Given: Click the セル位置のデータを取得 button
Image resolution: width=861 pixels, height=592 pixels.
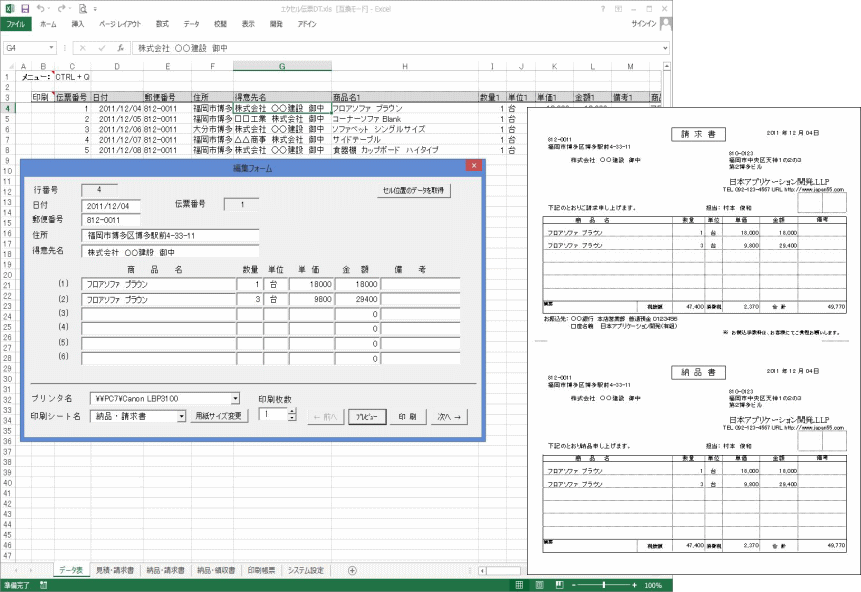Looking at the screenshot, I should [414, 191].
